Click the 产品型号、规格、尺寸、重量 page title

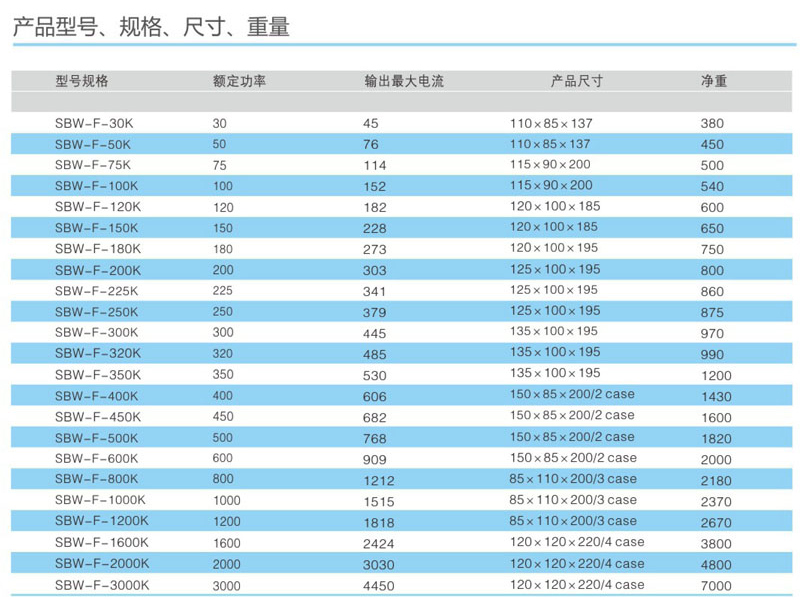151,28
